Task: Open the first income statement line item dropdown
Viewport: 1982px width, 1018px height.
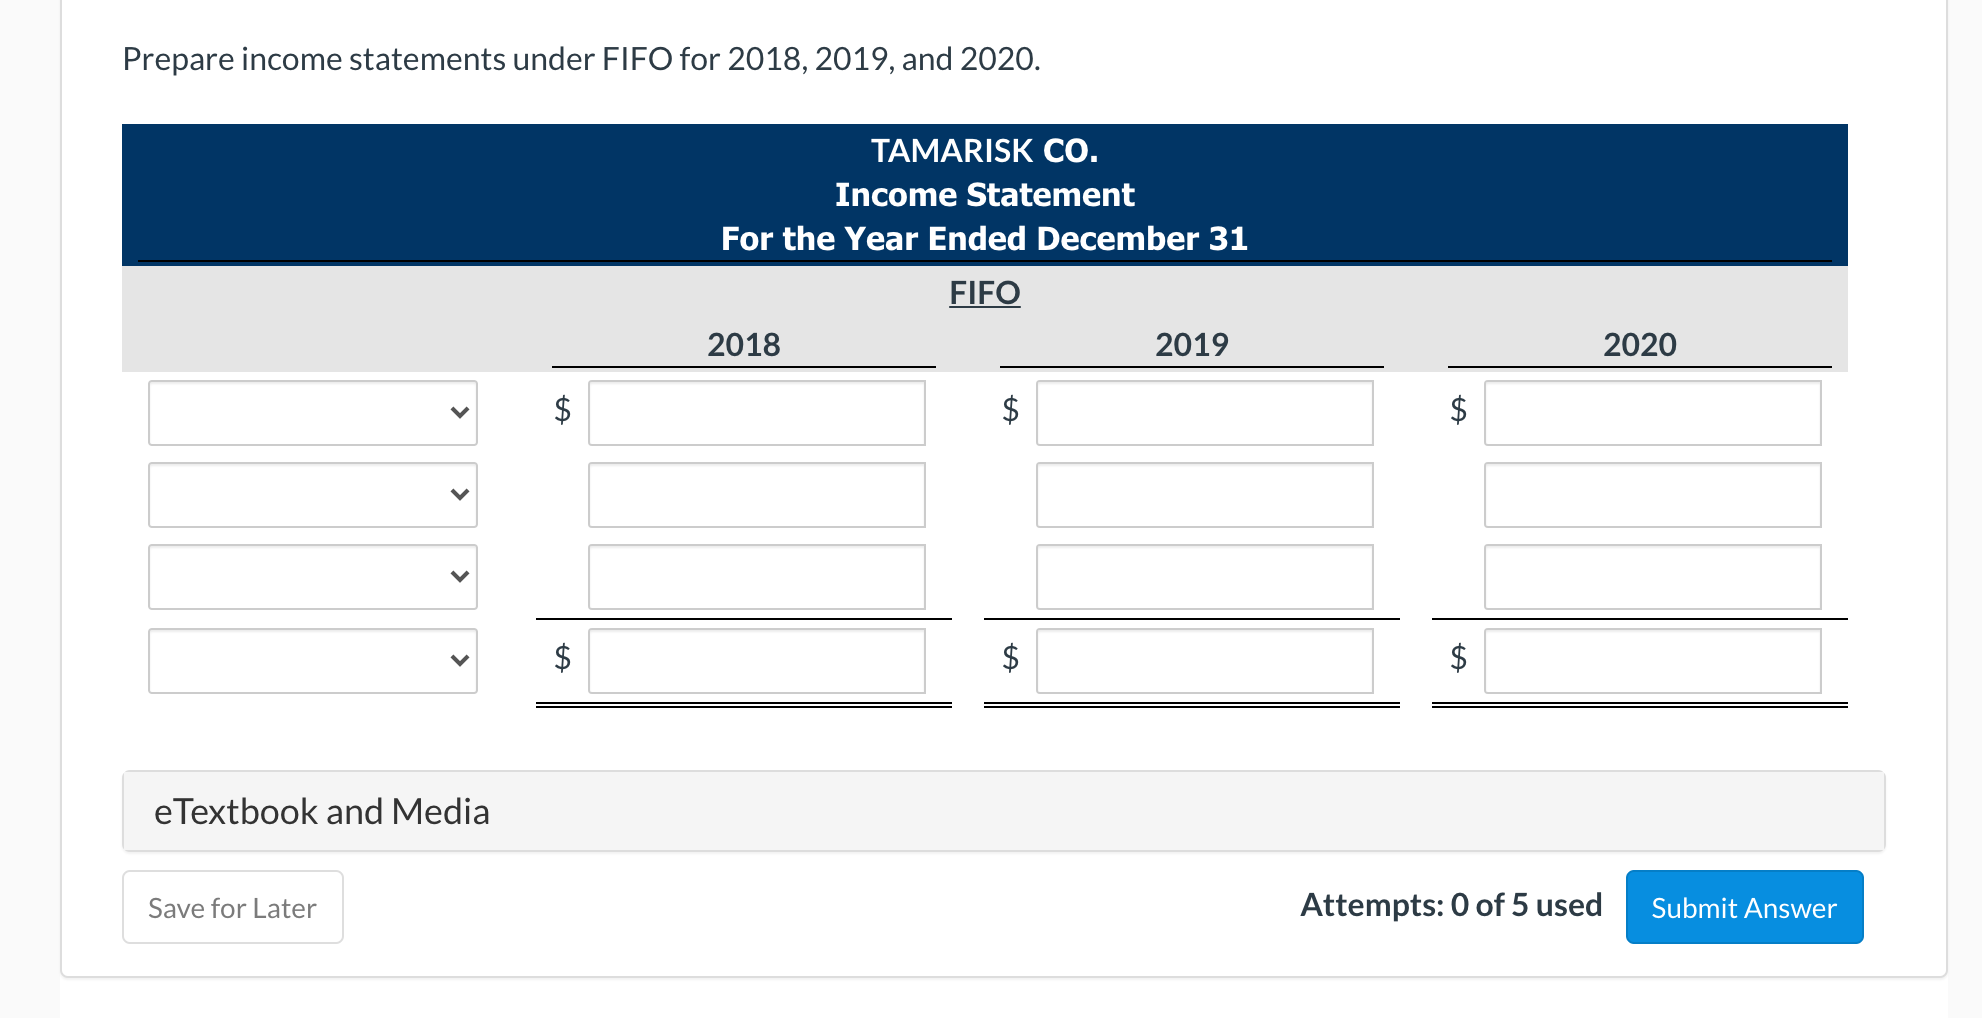Action: coord(312,412)
